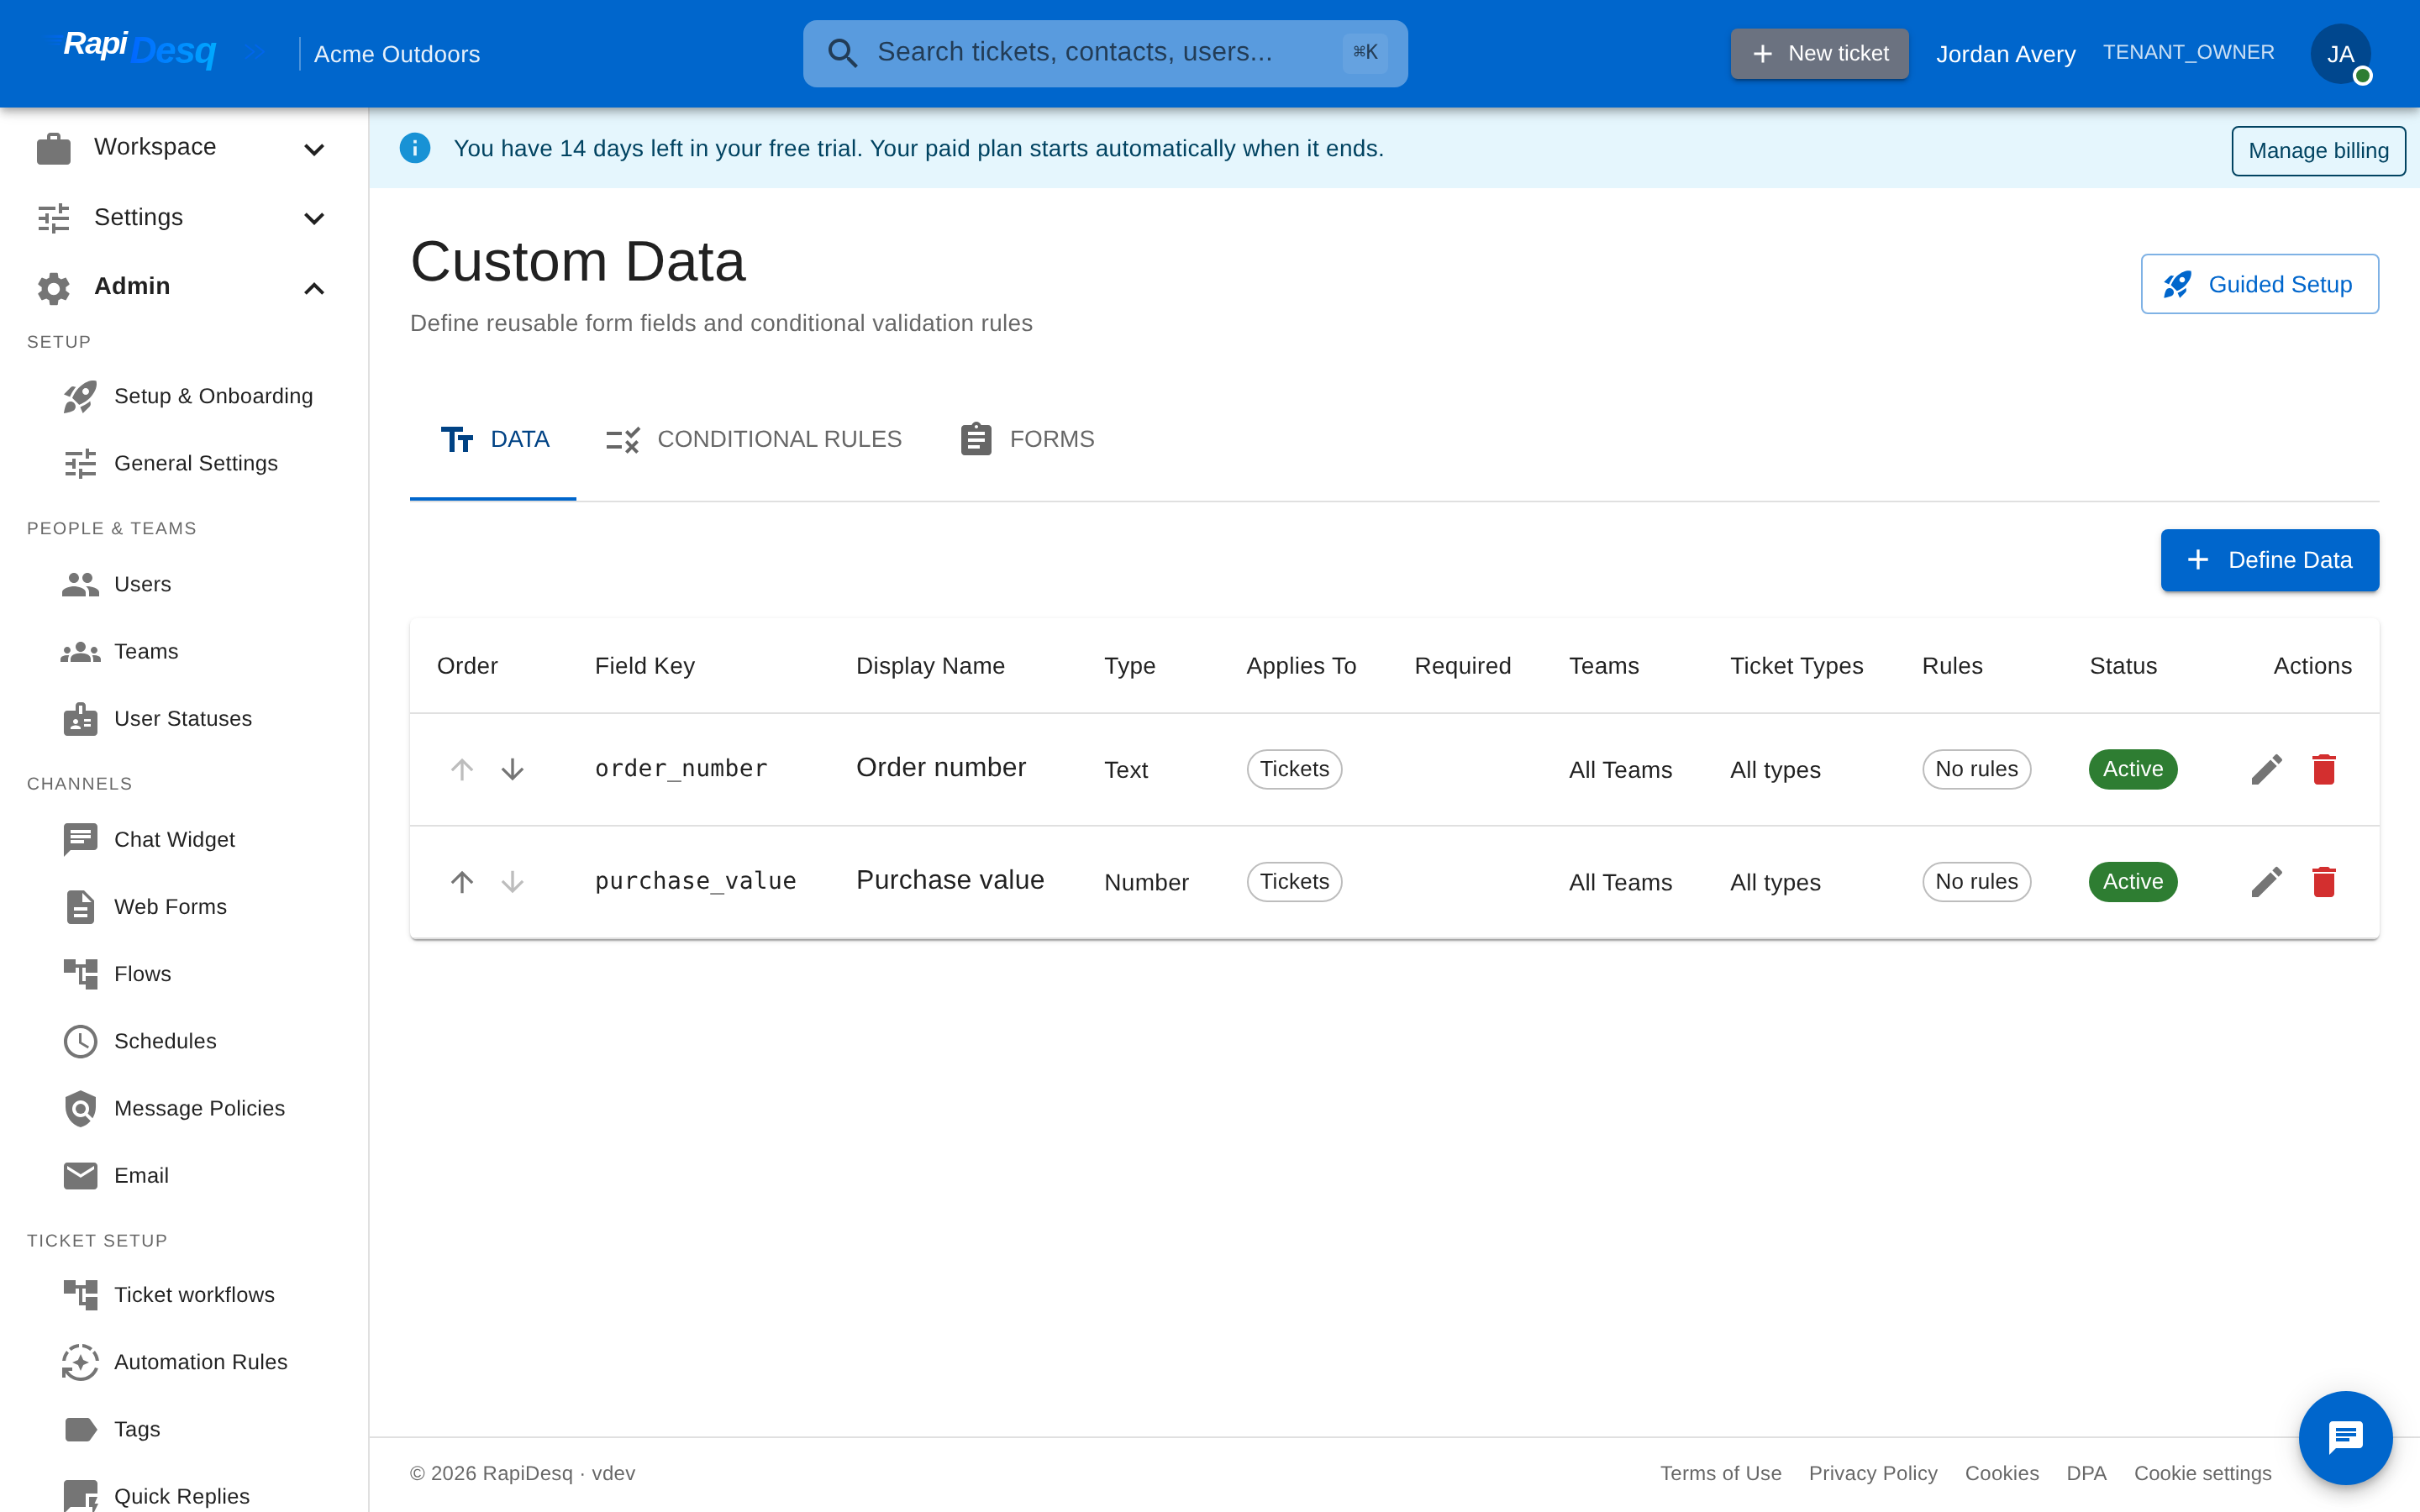Screen dimensions: 2420x1512
Task: Open Setup & Onboarding in the sidebar
Action: tap(185, 396)
